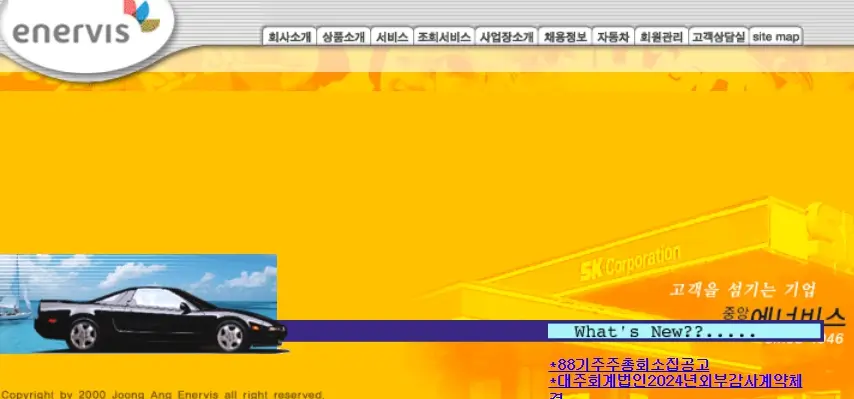Select the 채용정보 tab
Viewport: 854px width, 399px height.
click(x=565, y=36)
